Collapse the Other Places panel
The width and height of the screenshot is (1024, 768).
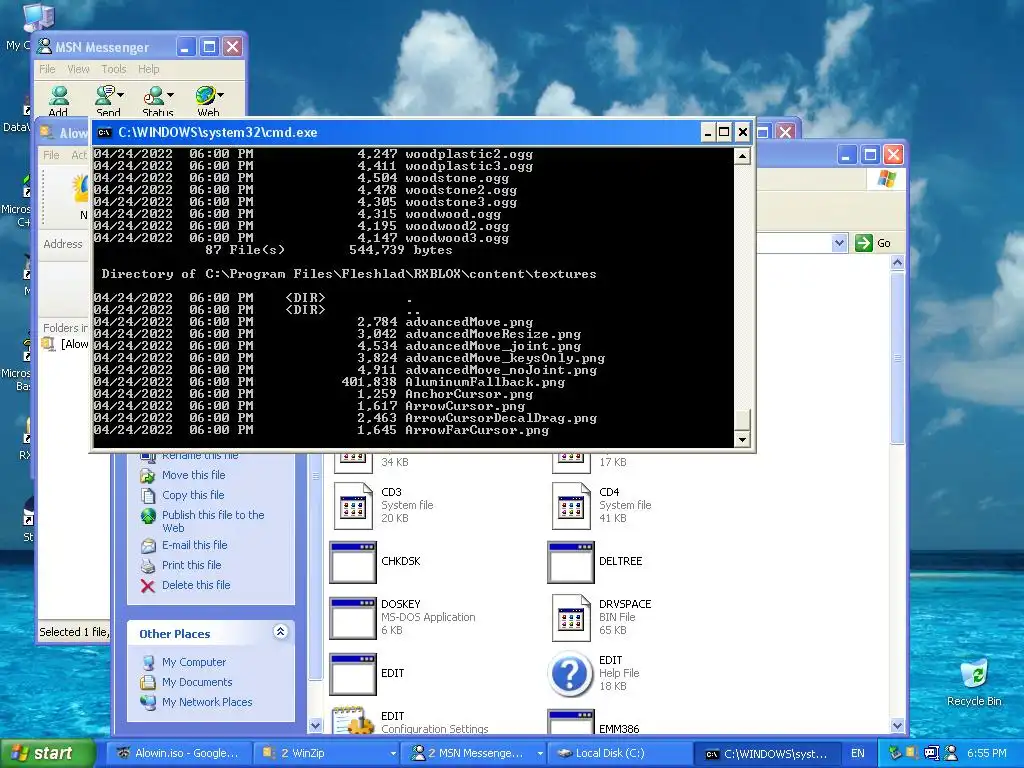click(x=280, y=632)
